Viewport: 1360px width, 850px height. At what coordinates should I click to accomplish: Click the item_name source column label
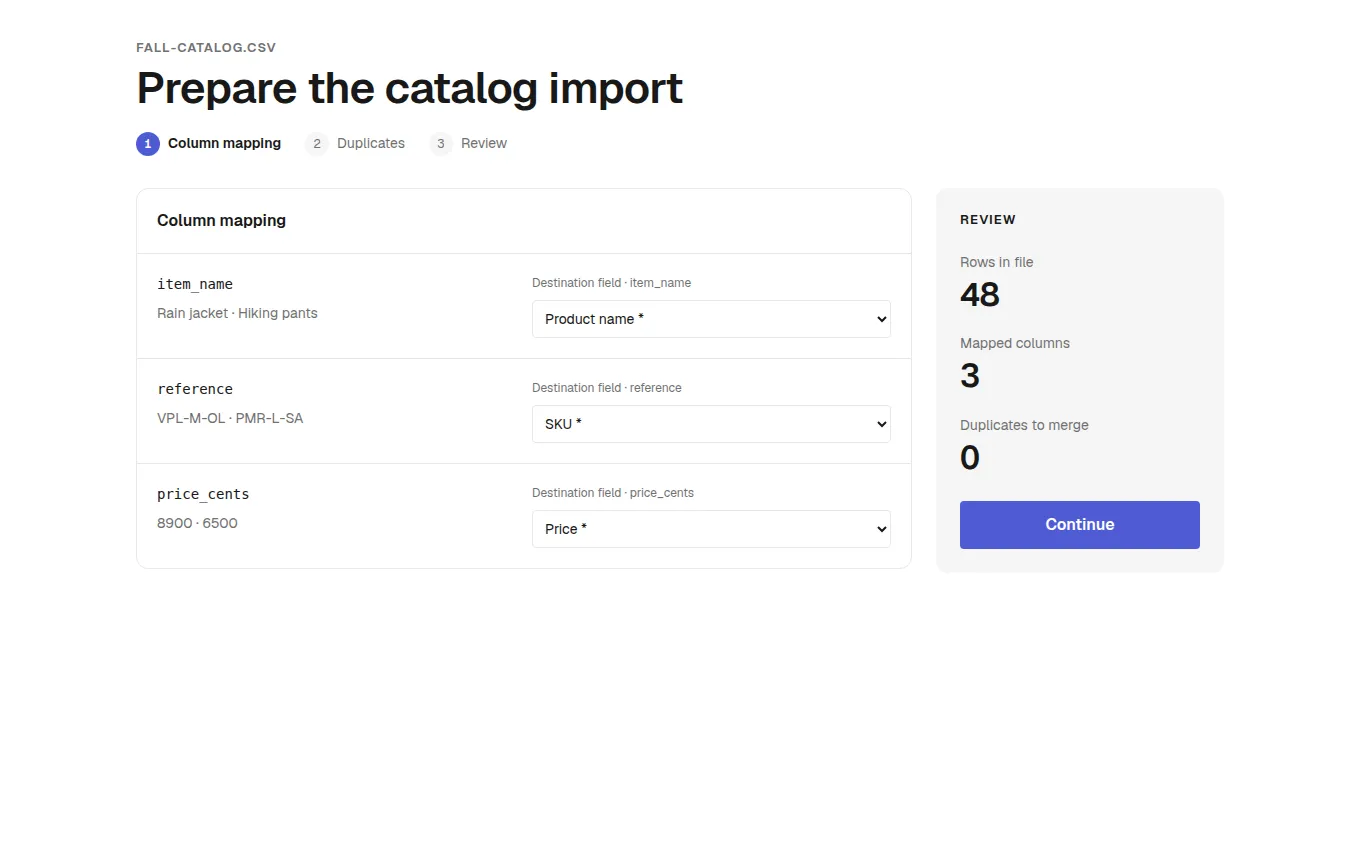click(x=195, y=284)
